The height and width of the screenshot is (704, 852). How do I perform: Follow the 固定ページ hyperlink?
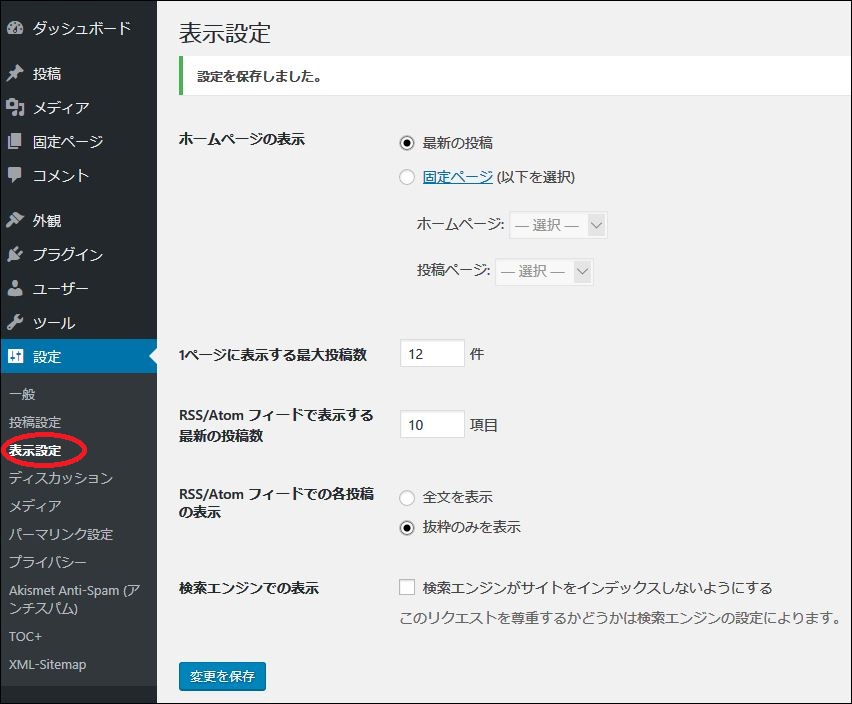coord(458,177)
